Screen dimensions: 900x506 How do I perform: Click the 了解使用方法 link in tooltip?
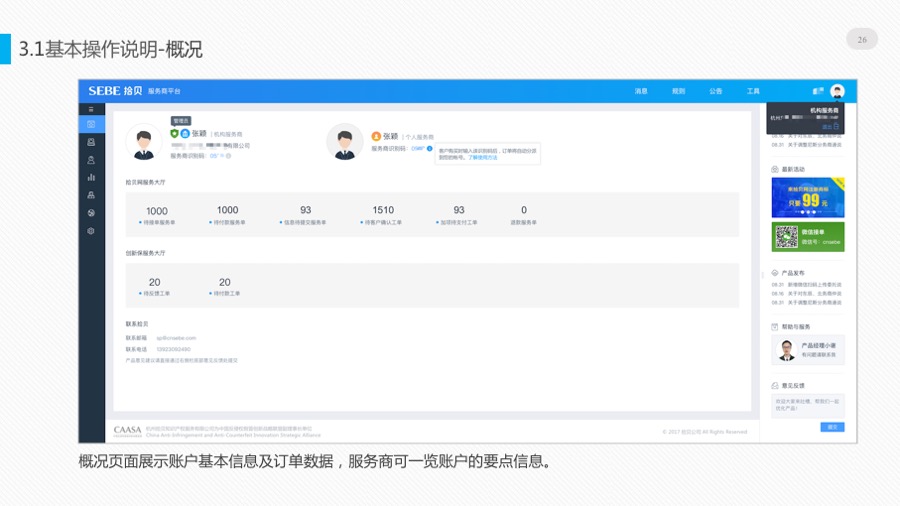[x=483, y=157]
